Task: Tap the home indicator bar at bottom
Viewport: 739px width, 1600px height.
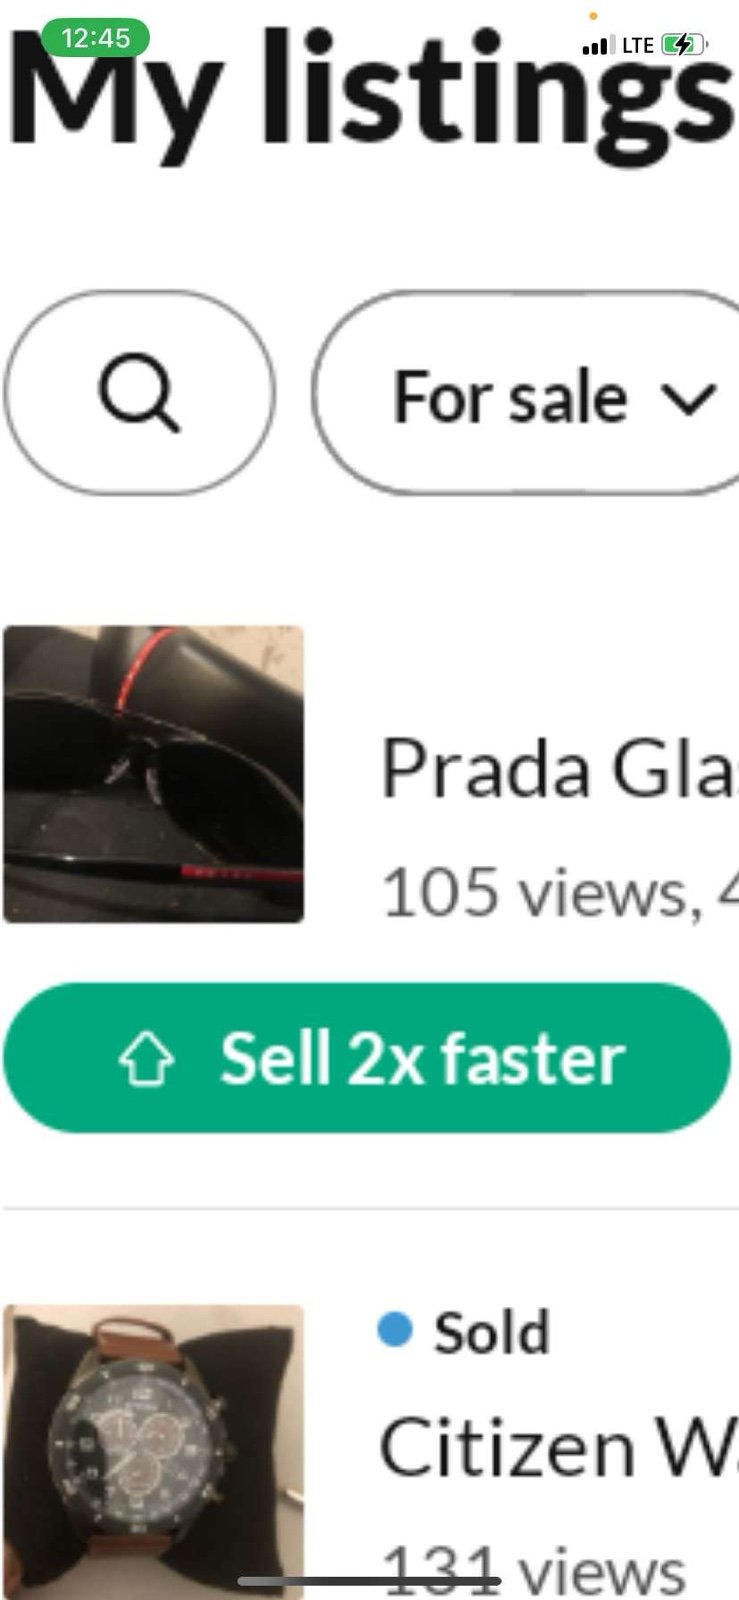Action: [x=369, y=1581]
